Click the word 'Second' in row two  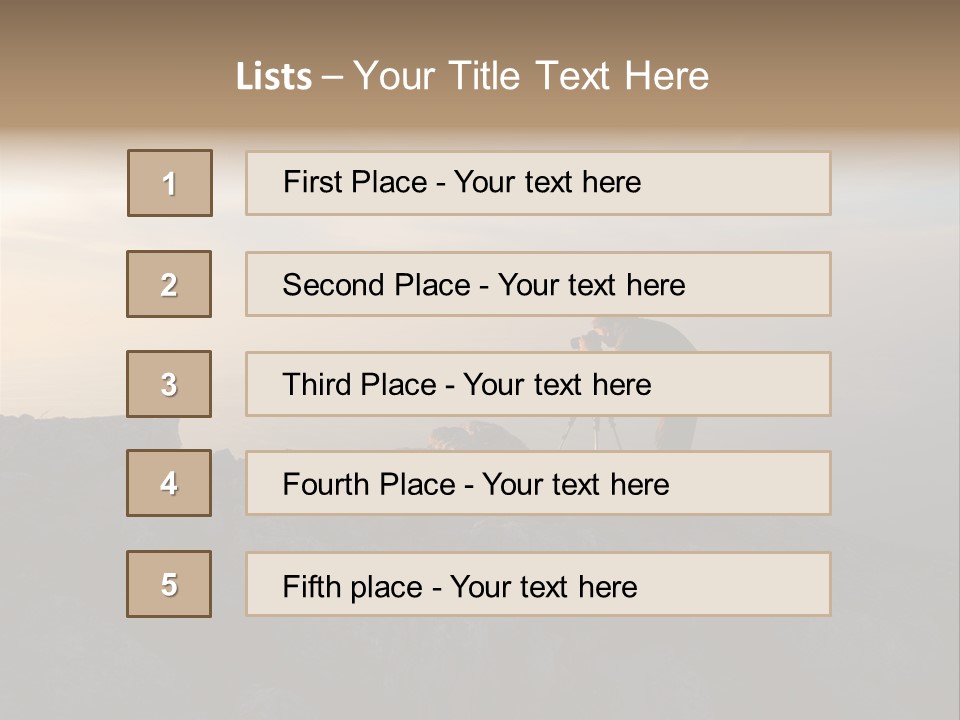point(333,285)
